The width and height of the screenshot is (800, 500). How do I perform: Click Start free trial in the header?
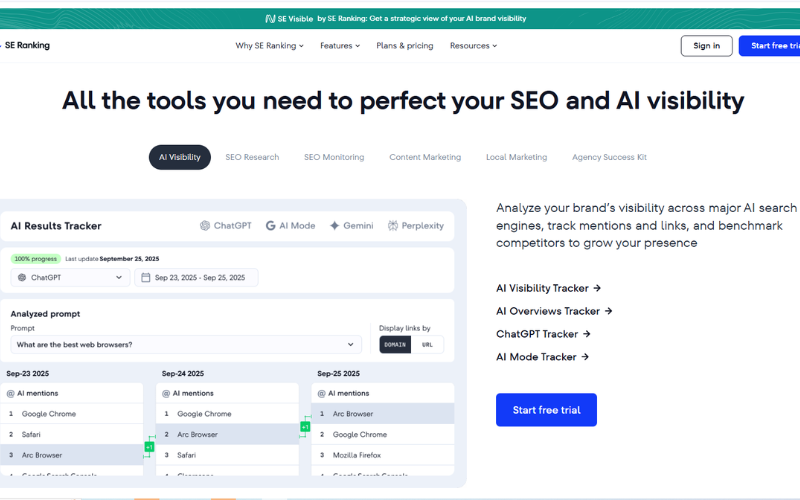pyautogui.click(x=770, y=46)
